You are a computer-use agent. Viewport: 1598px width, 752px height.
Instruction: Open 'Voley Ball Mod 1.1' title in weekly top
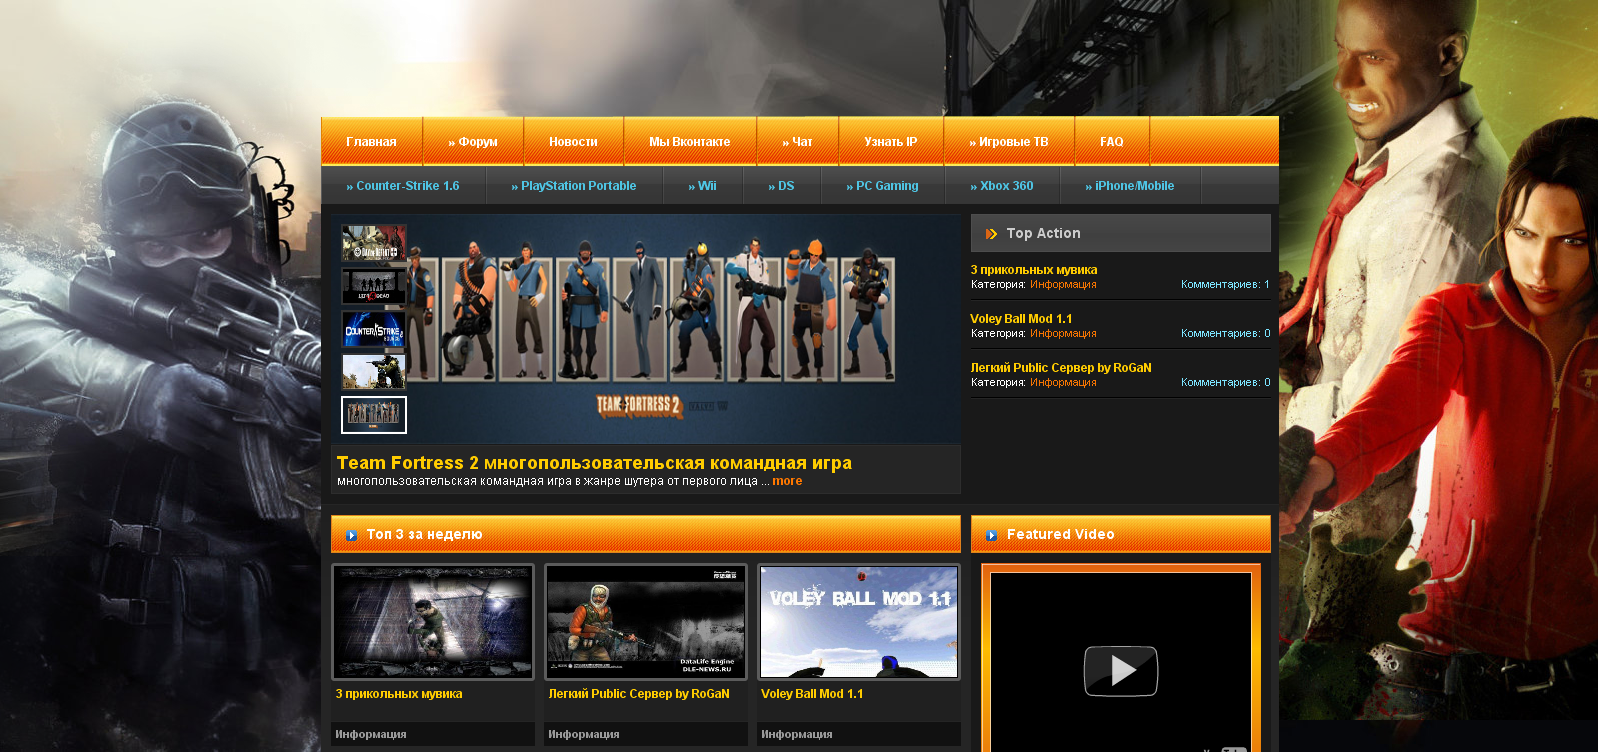pos(812,694)
